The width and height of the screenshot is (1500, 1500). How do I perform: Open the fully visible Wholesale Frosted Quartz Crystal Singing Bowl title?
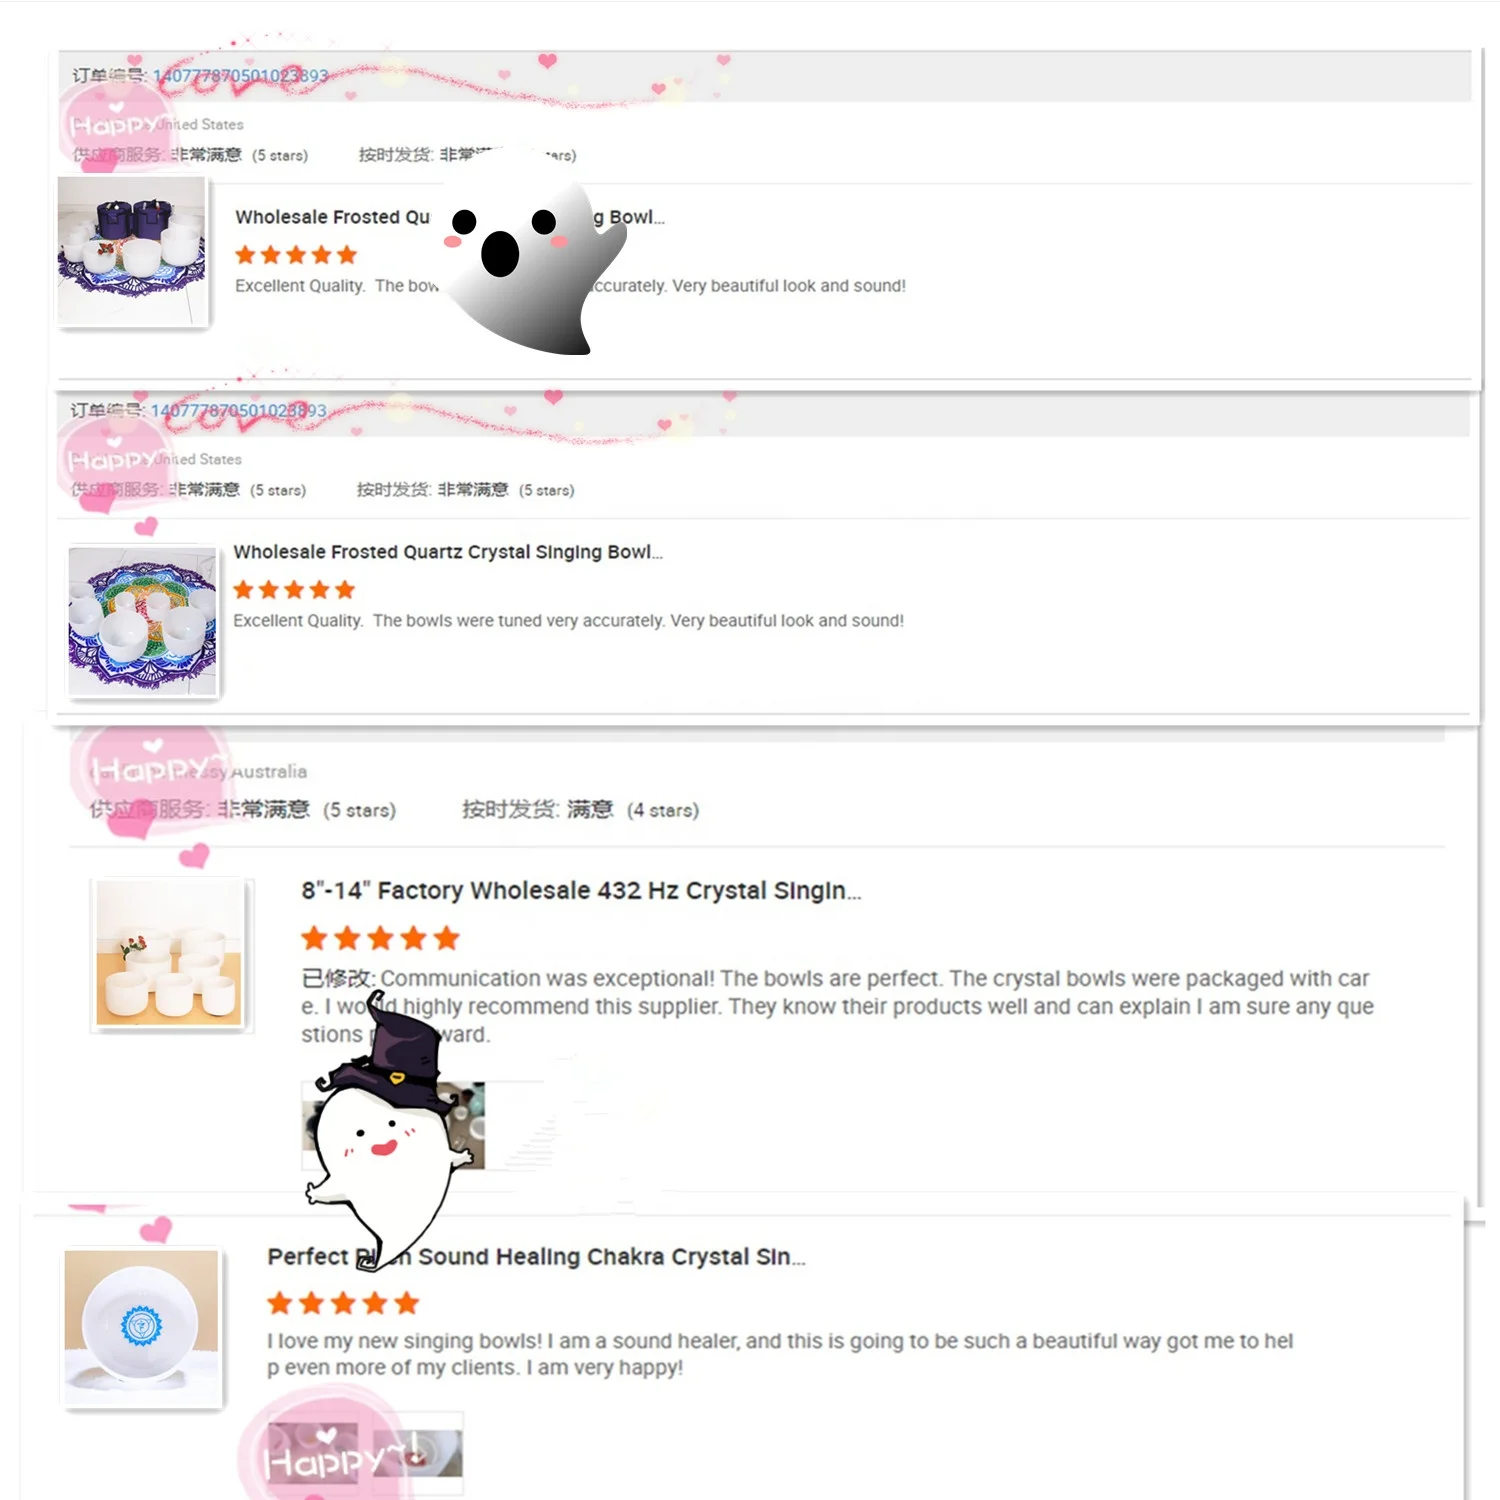[448, 552]
